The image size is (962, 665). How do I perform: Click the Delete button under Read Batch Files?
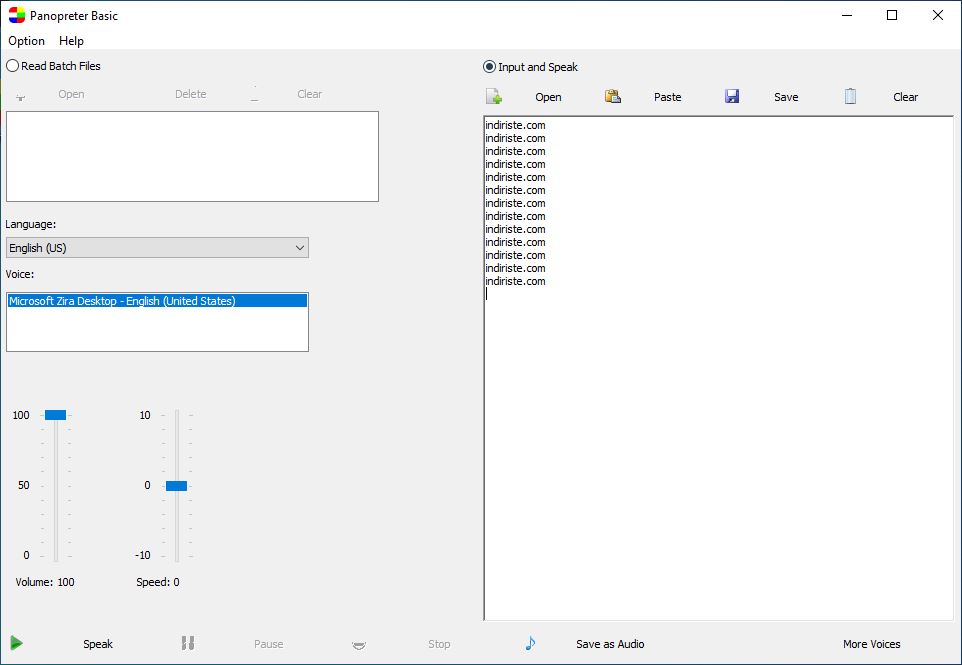point(191,94)
